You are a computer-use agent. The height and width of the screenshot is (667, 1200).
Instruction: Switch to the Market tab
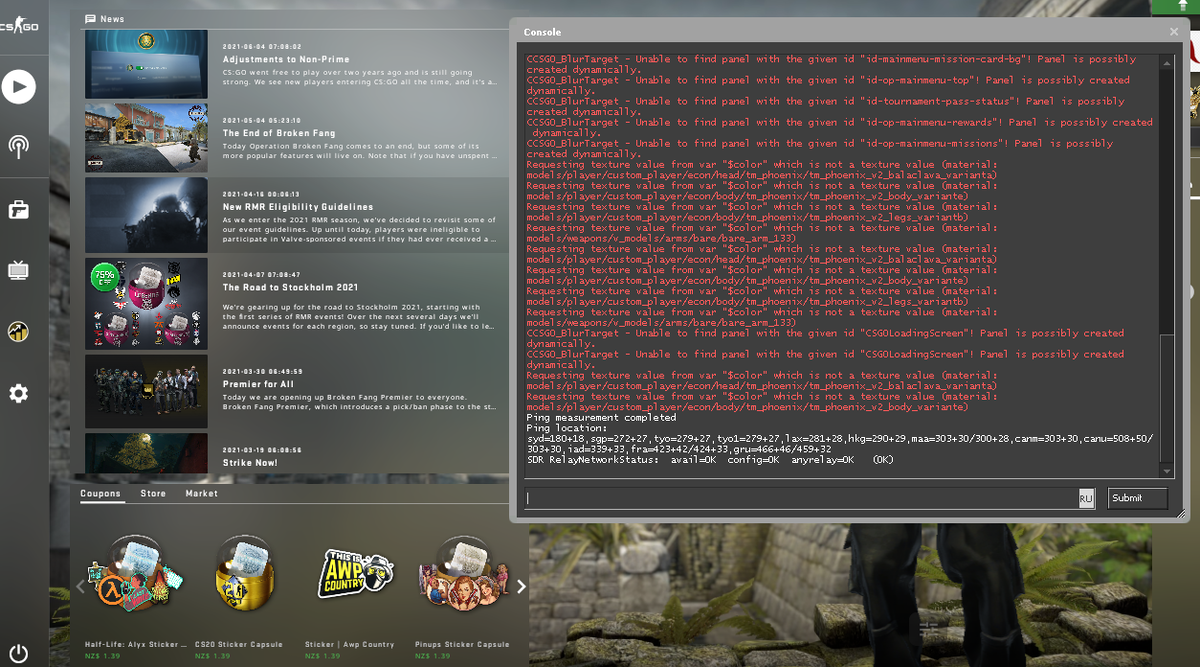201,493
